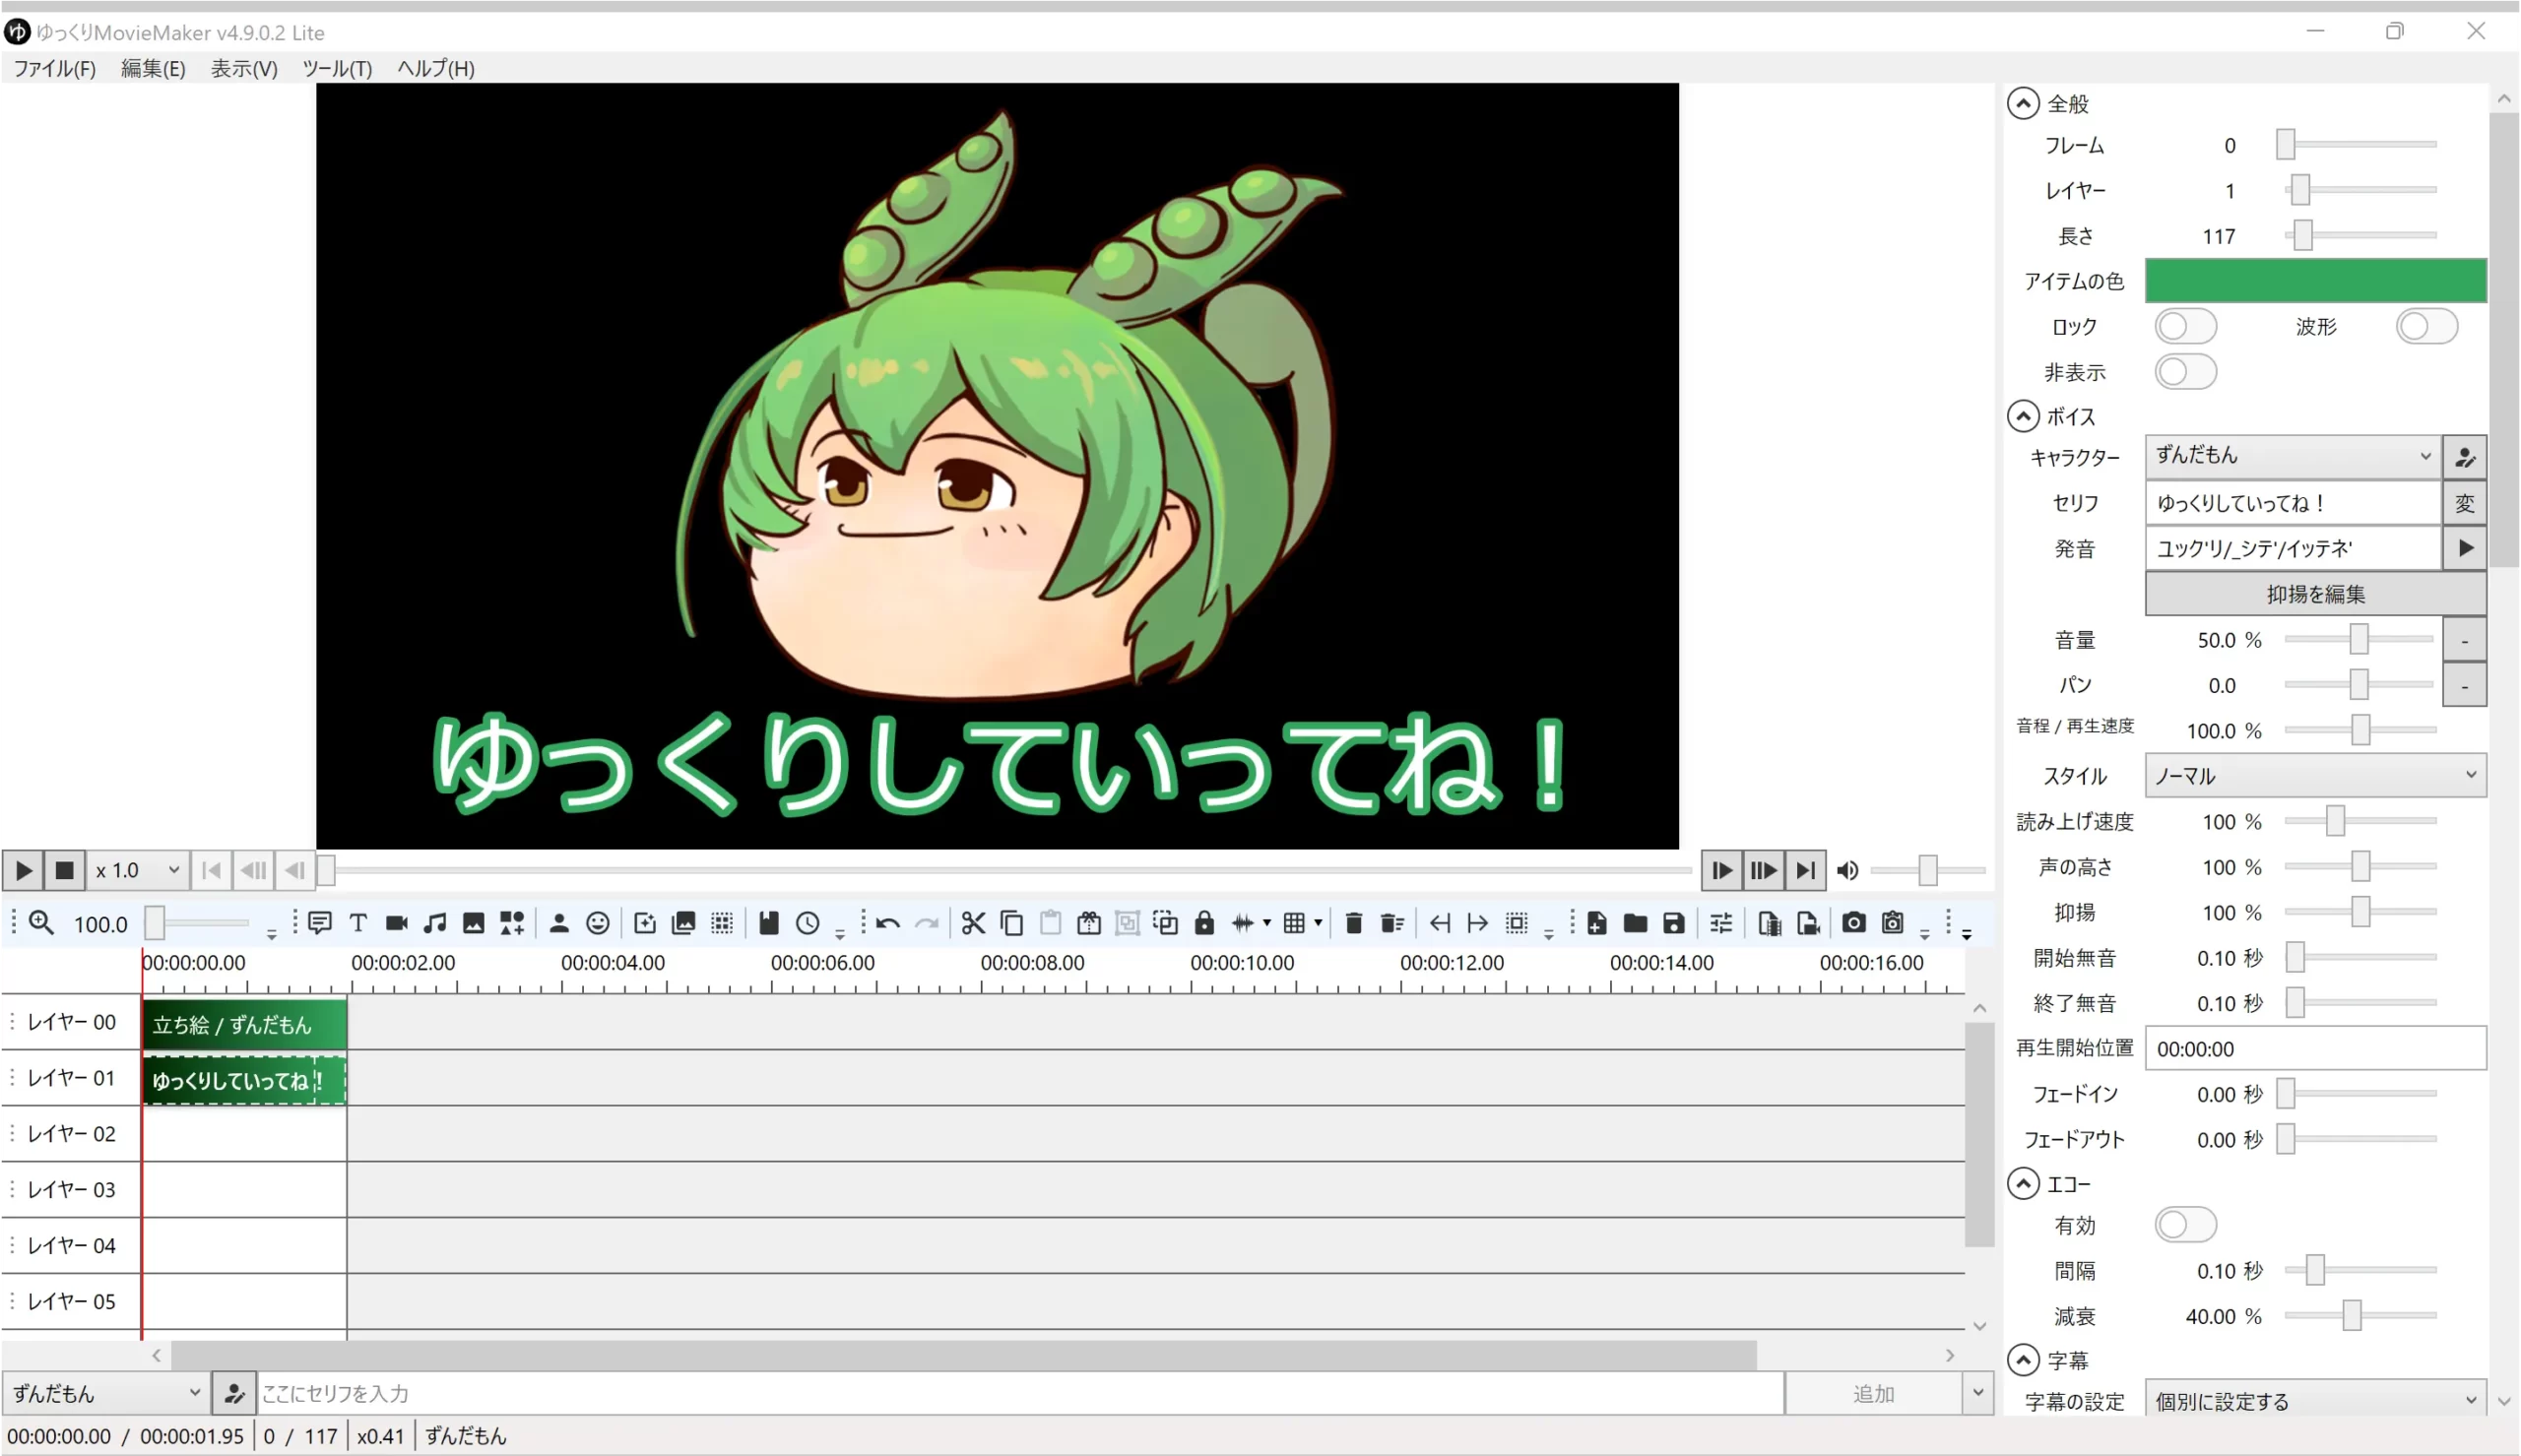Click the 抑揚を編集 button
The width and height of the screenshot is (2521, 1456).
[2316, 594]
